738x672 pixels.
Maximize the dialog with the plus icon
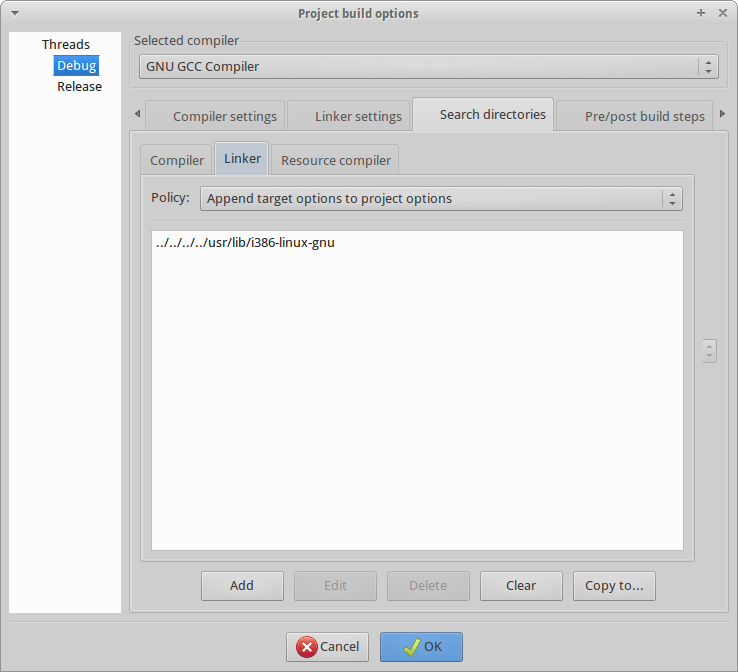pos(700,13)
